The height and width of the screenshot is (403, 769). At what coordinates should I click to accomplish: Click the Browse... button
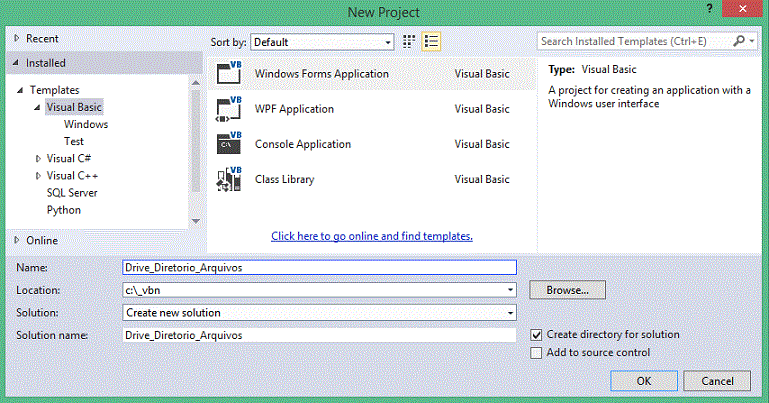coord(567,290)
